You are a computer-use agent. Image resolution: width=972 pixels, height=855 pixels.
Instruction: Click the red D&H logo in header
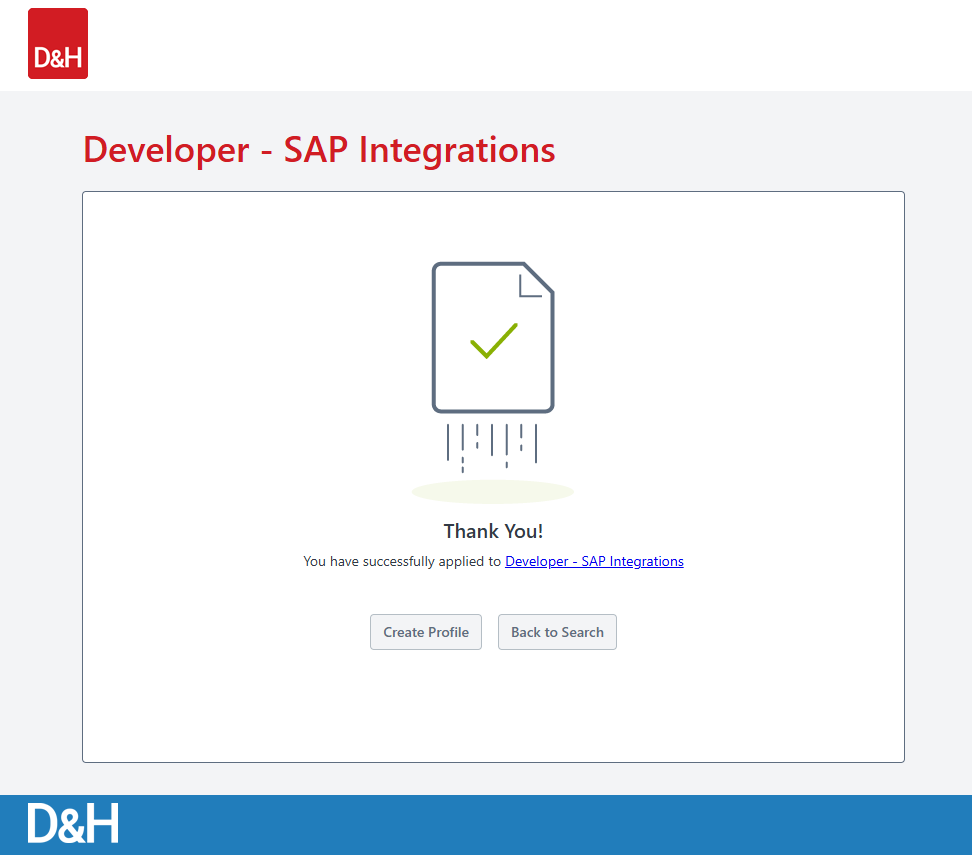coord(58,44)
